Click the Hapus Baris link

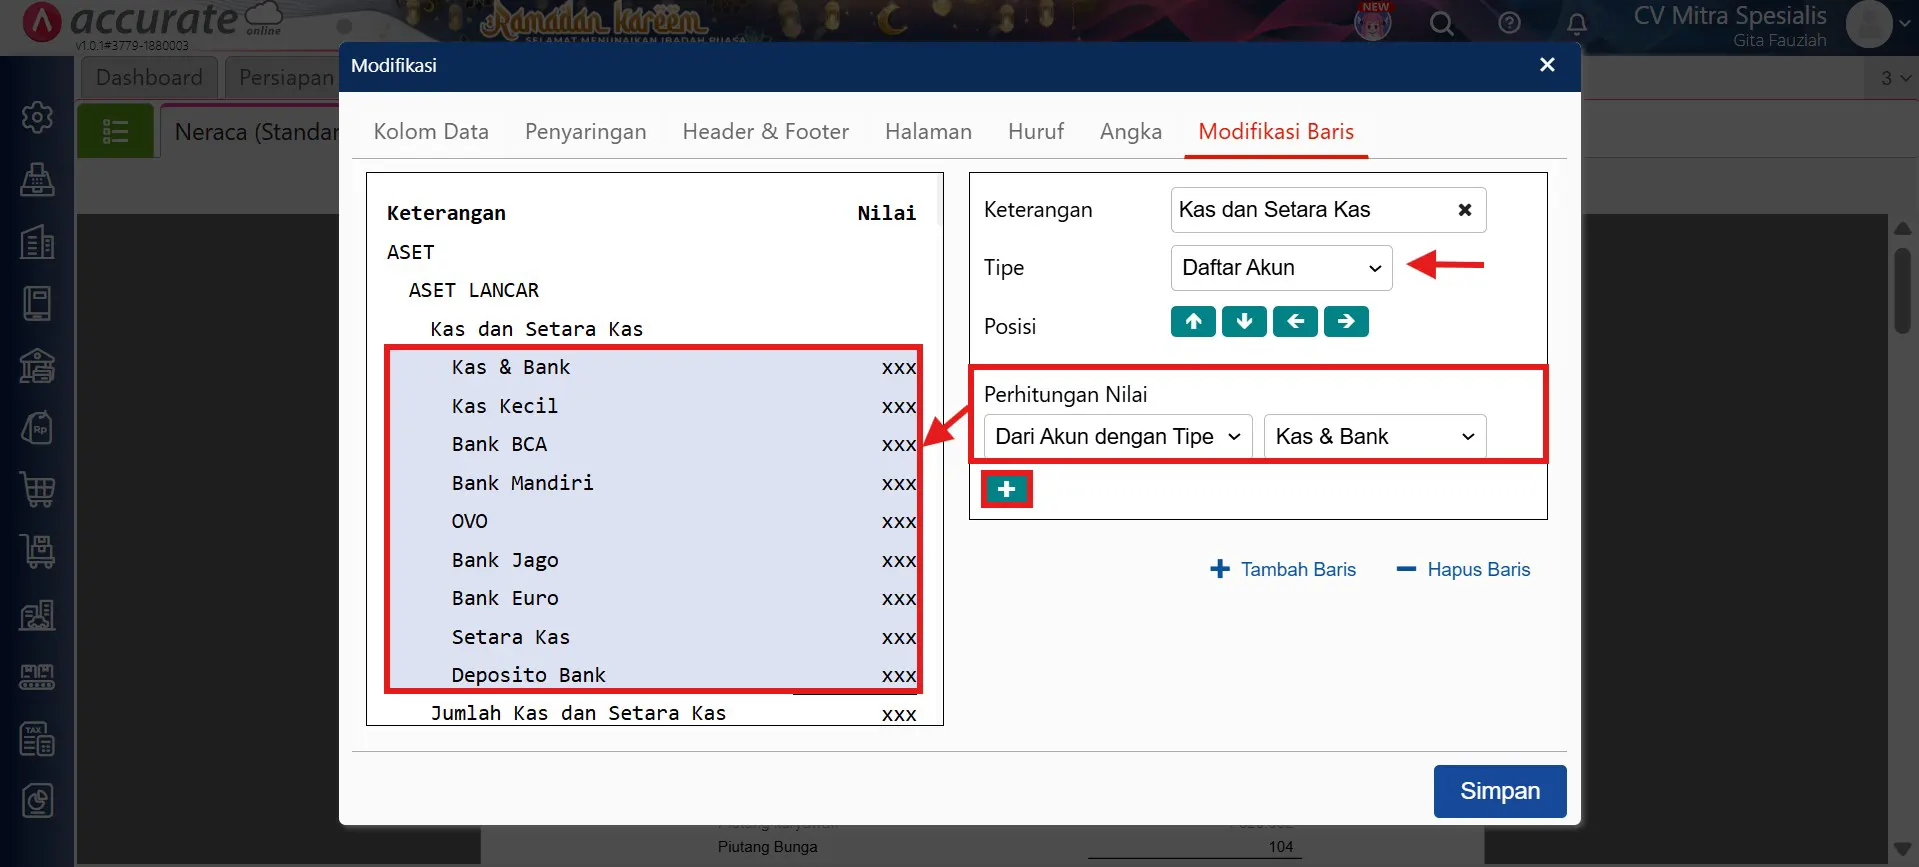[1463, 570]
